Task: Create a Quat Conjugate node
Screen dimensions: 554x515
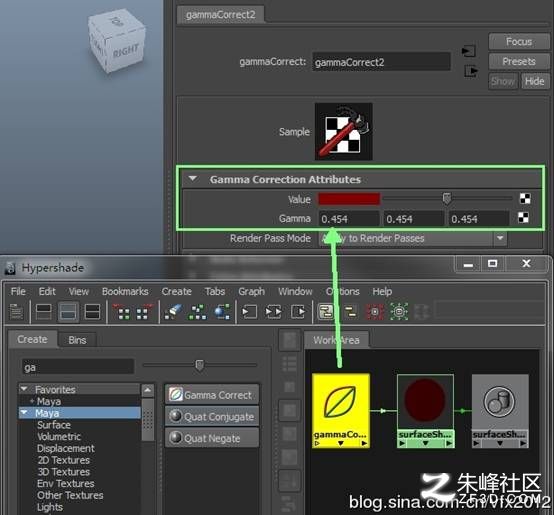Action: (212, 416)
